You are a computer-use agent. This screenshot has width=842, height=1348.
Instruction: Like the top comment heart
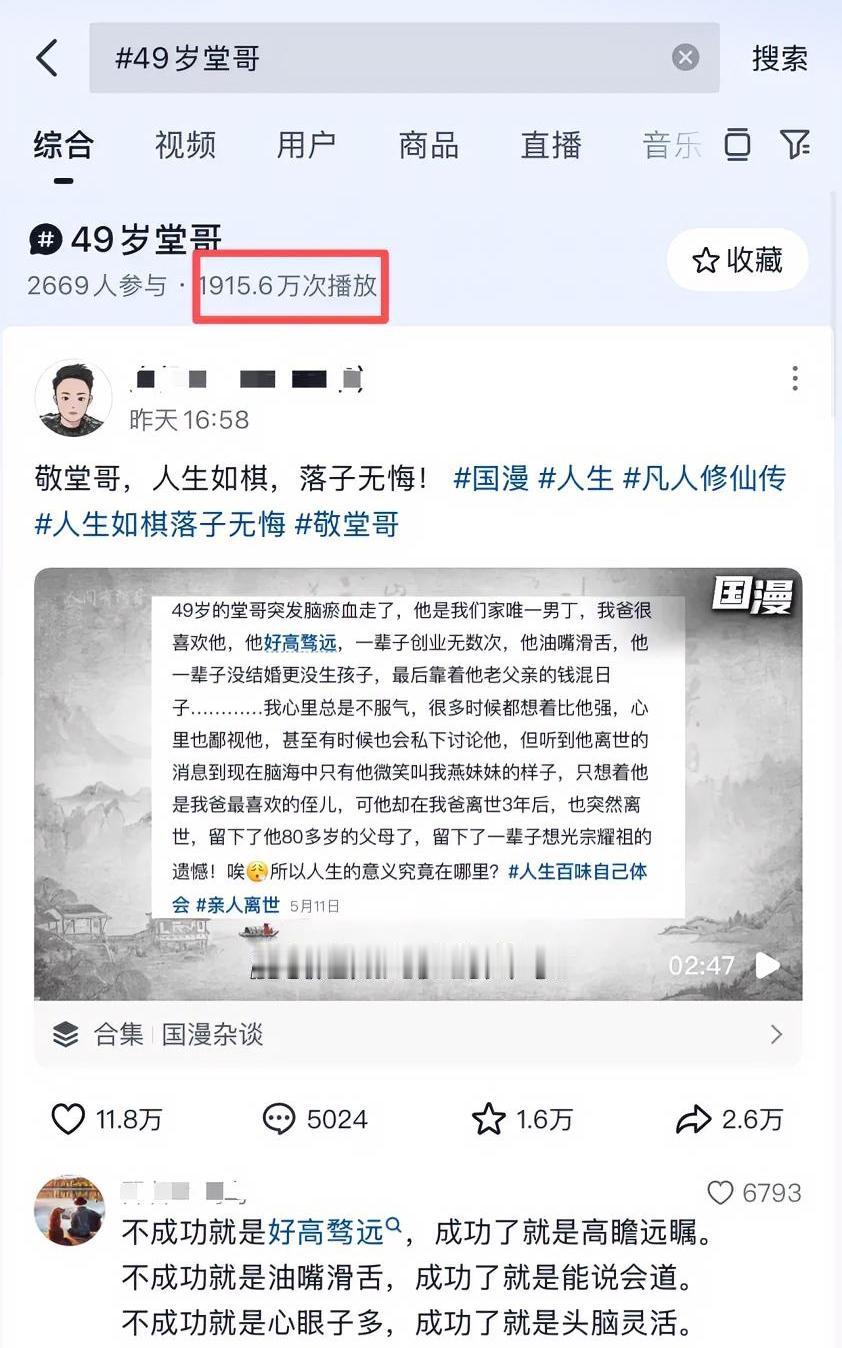pyautogui.click(x=720, y=1192)
